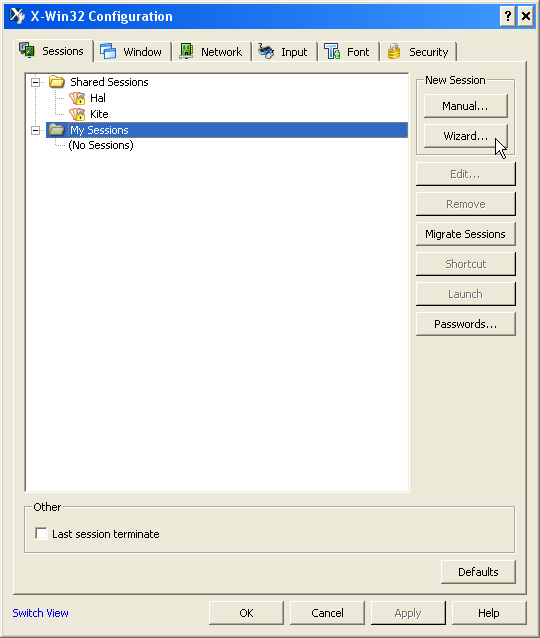Click the Edit... button
Screen dimensions: 540x638
pos(466,174)
